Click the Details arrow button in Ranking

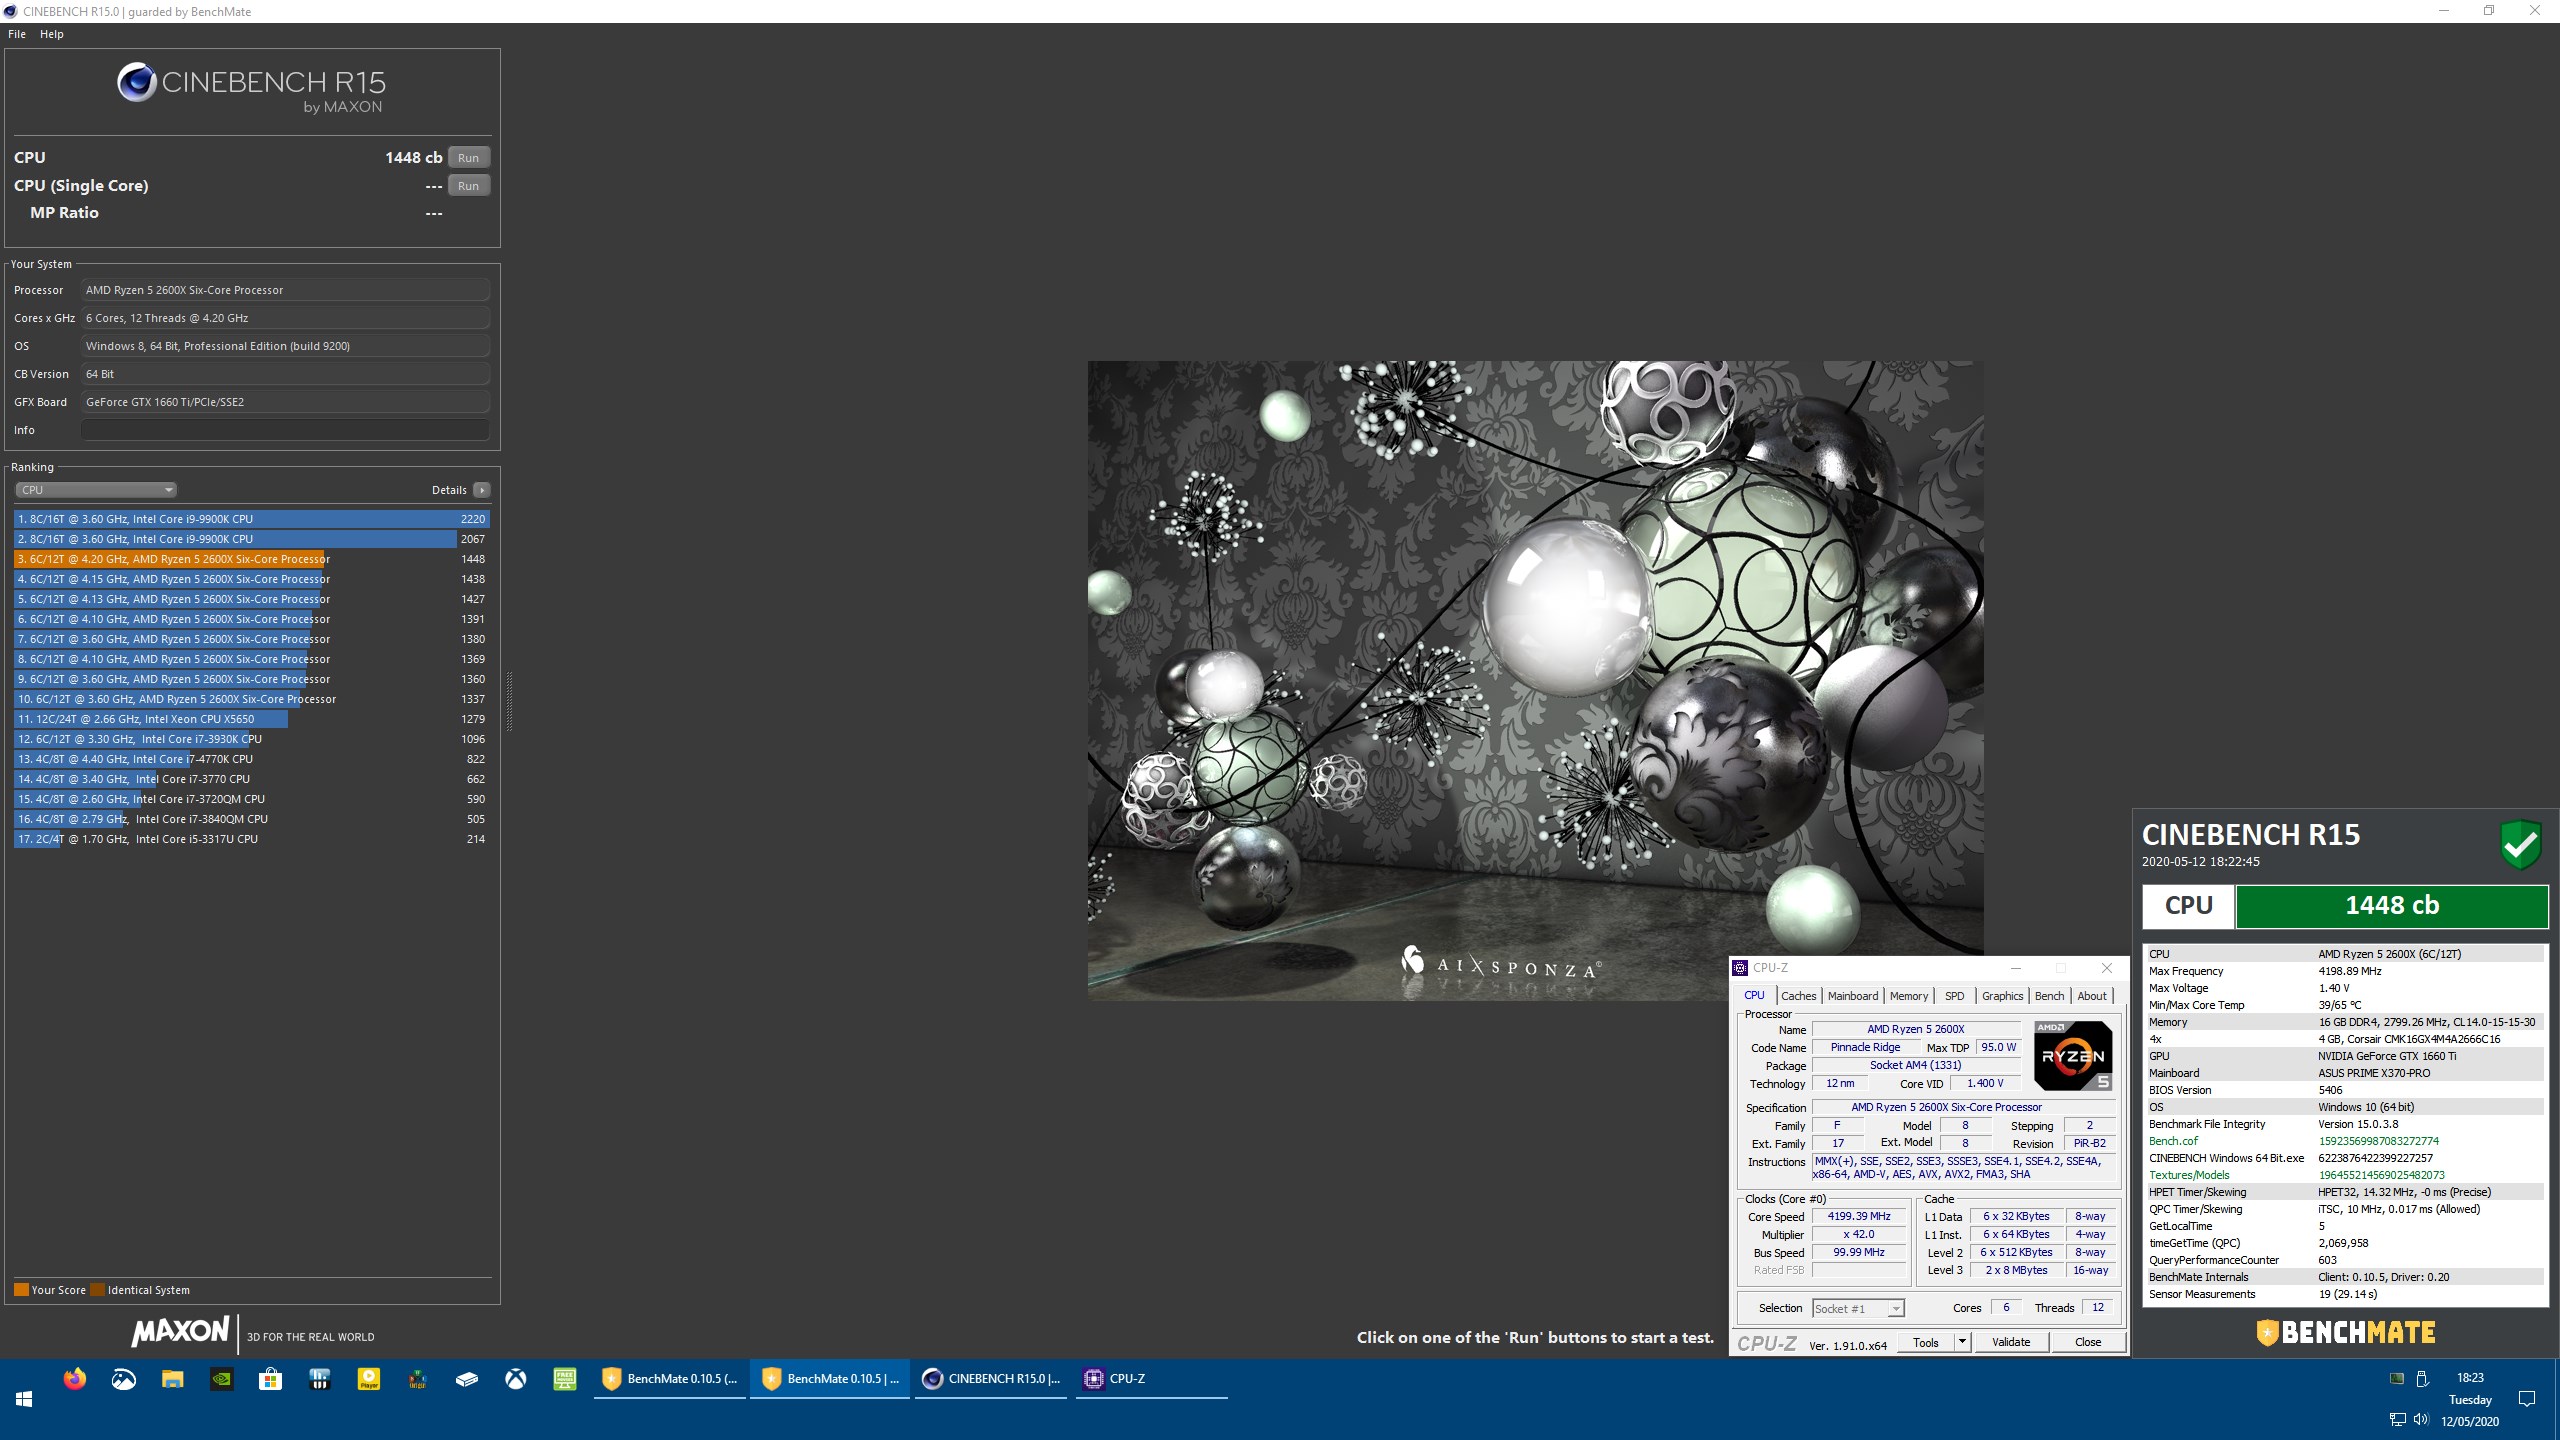point(482,490)
